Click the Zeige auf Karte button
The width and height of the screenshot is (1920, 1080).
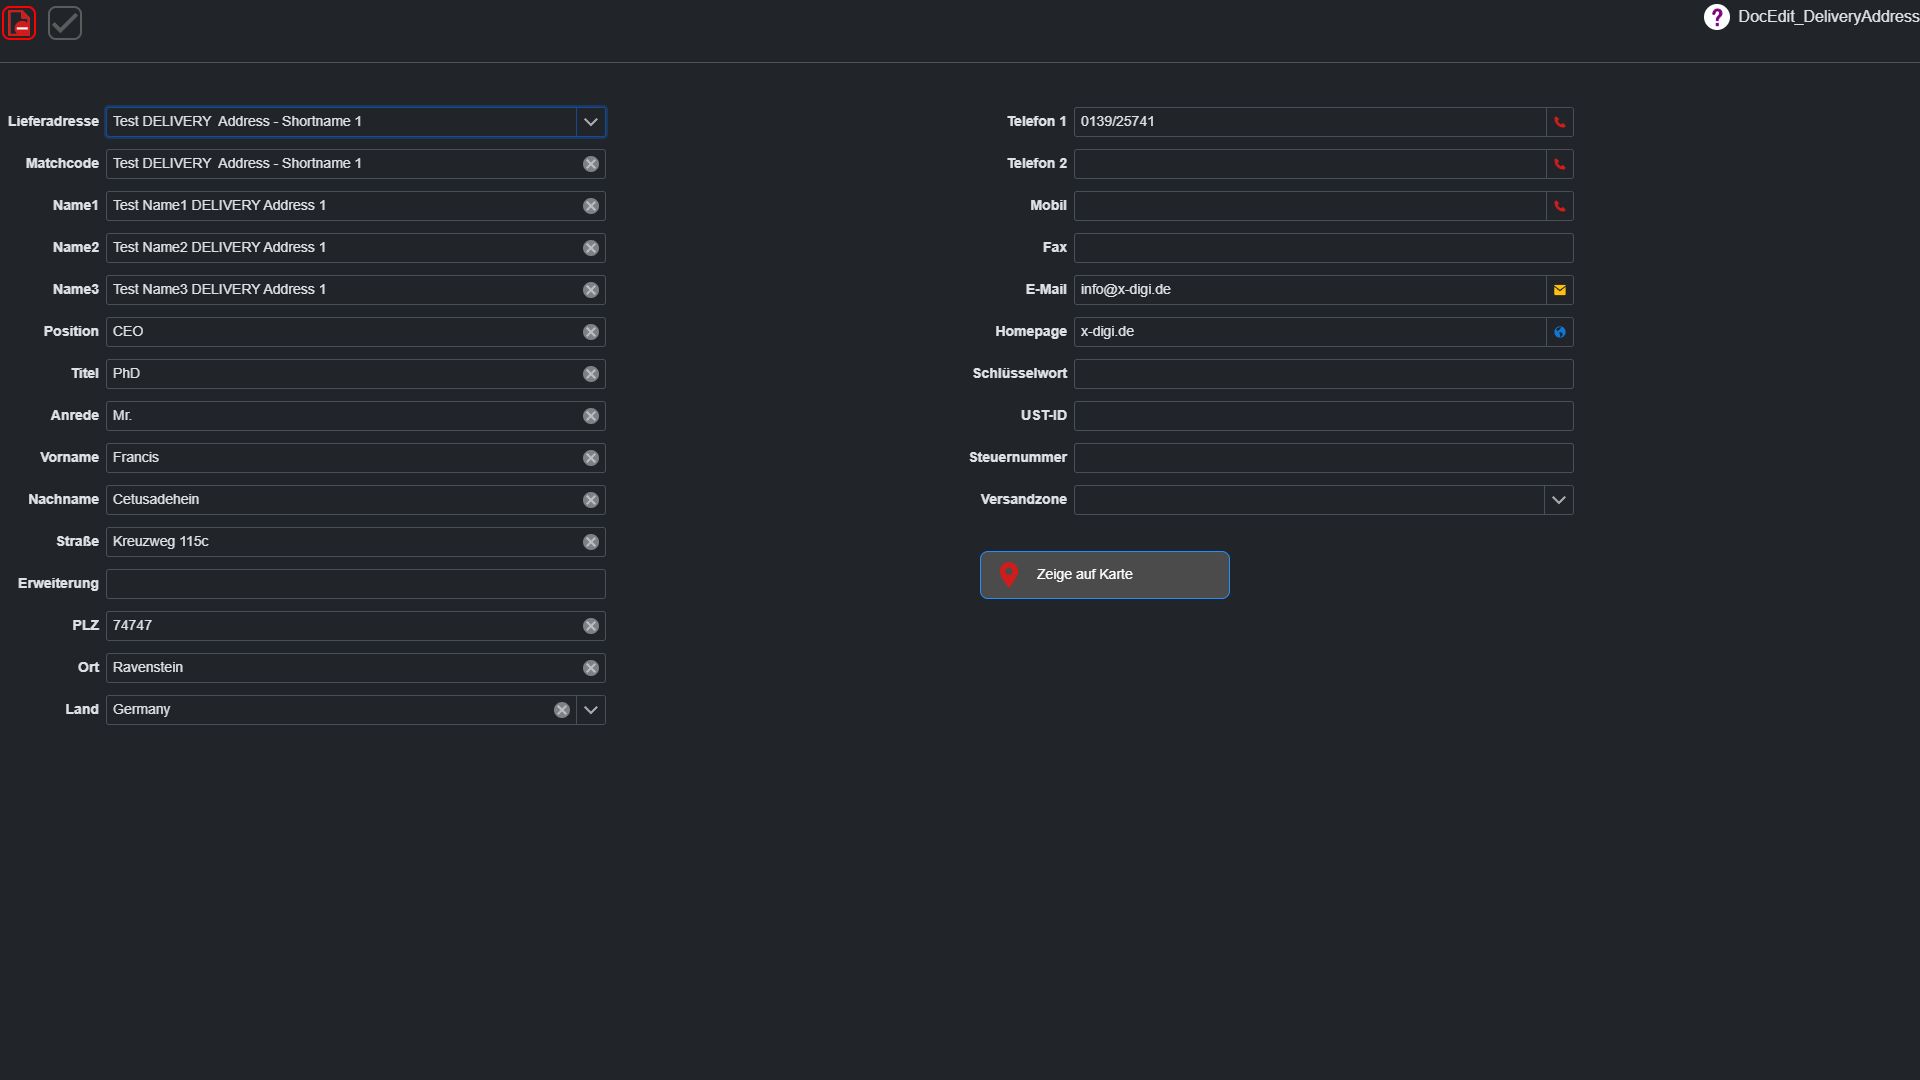click(x=1104, y=575)
